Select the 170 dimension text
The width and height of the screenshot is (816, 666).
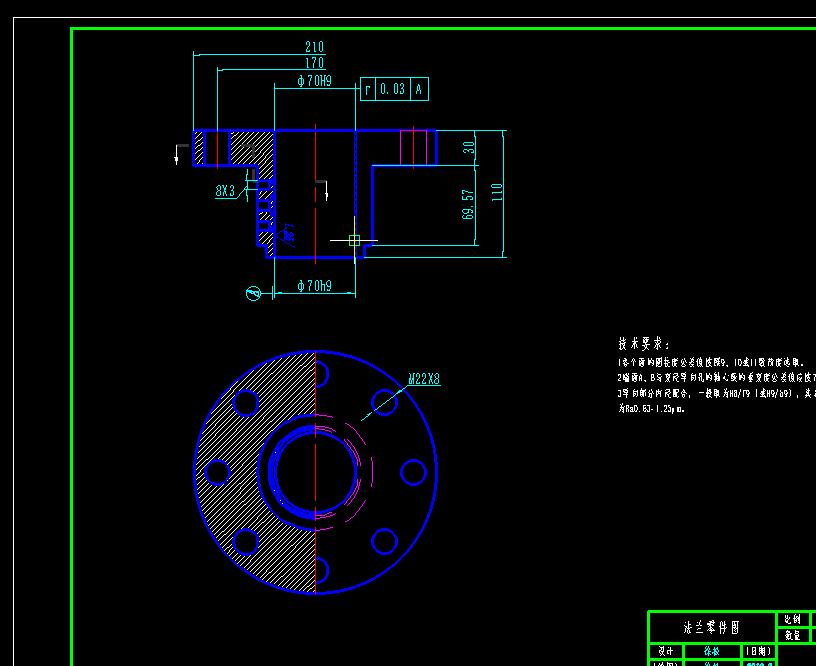(314, 63)
